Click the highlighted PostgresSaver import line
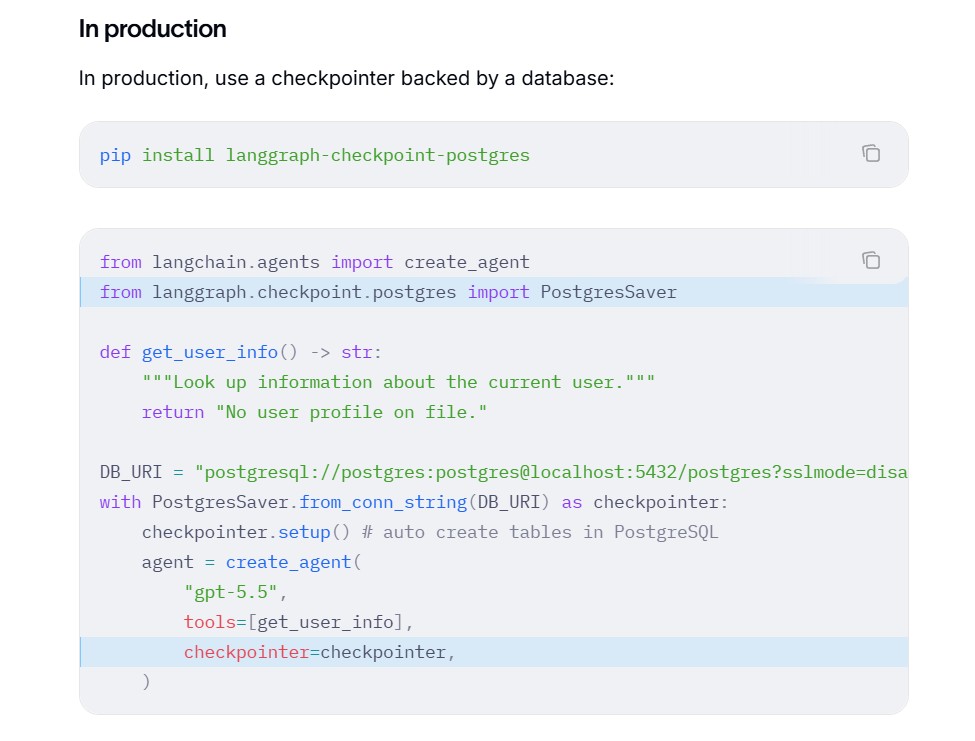 point(494,292)
